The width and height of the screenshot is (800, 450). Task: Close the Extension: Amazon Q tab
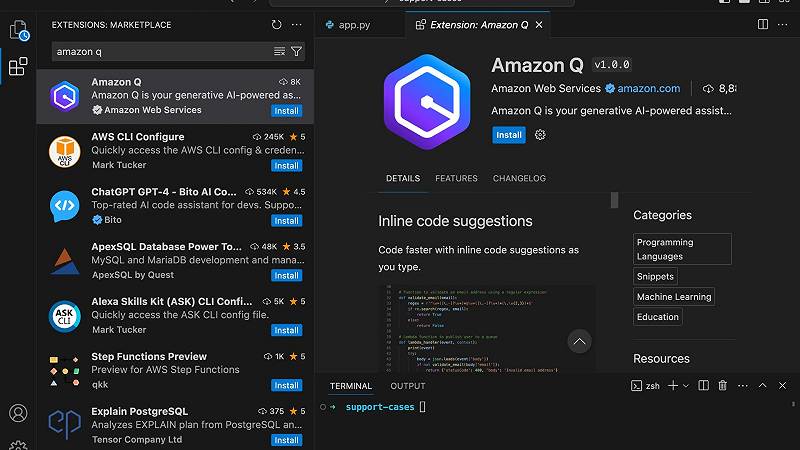[539, 24]
